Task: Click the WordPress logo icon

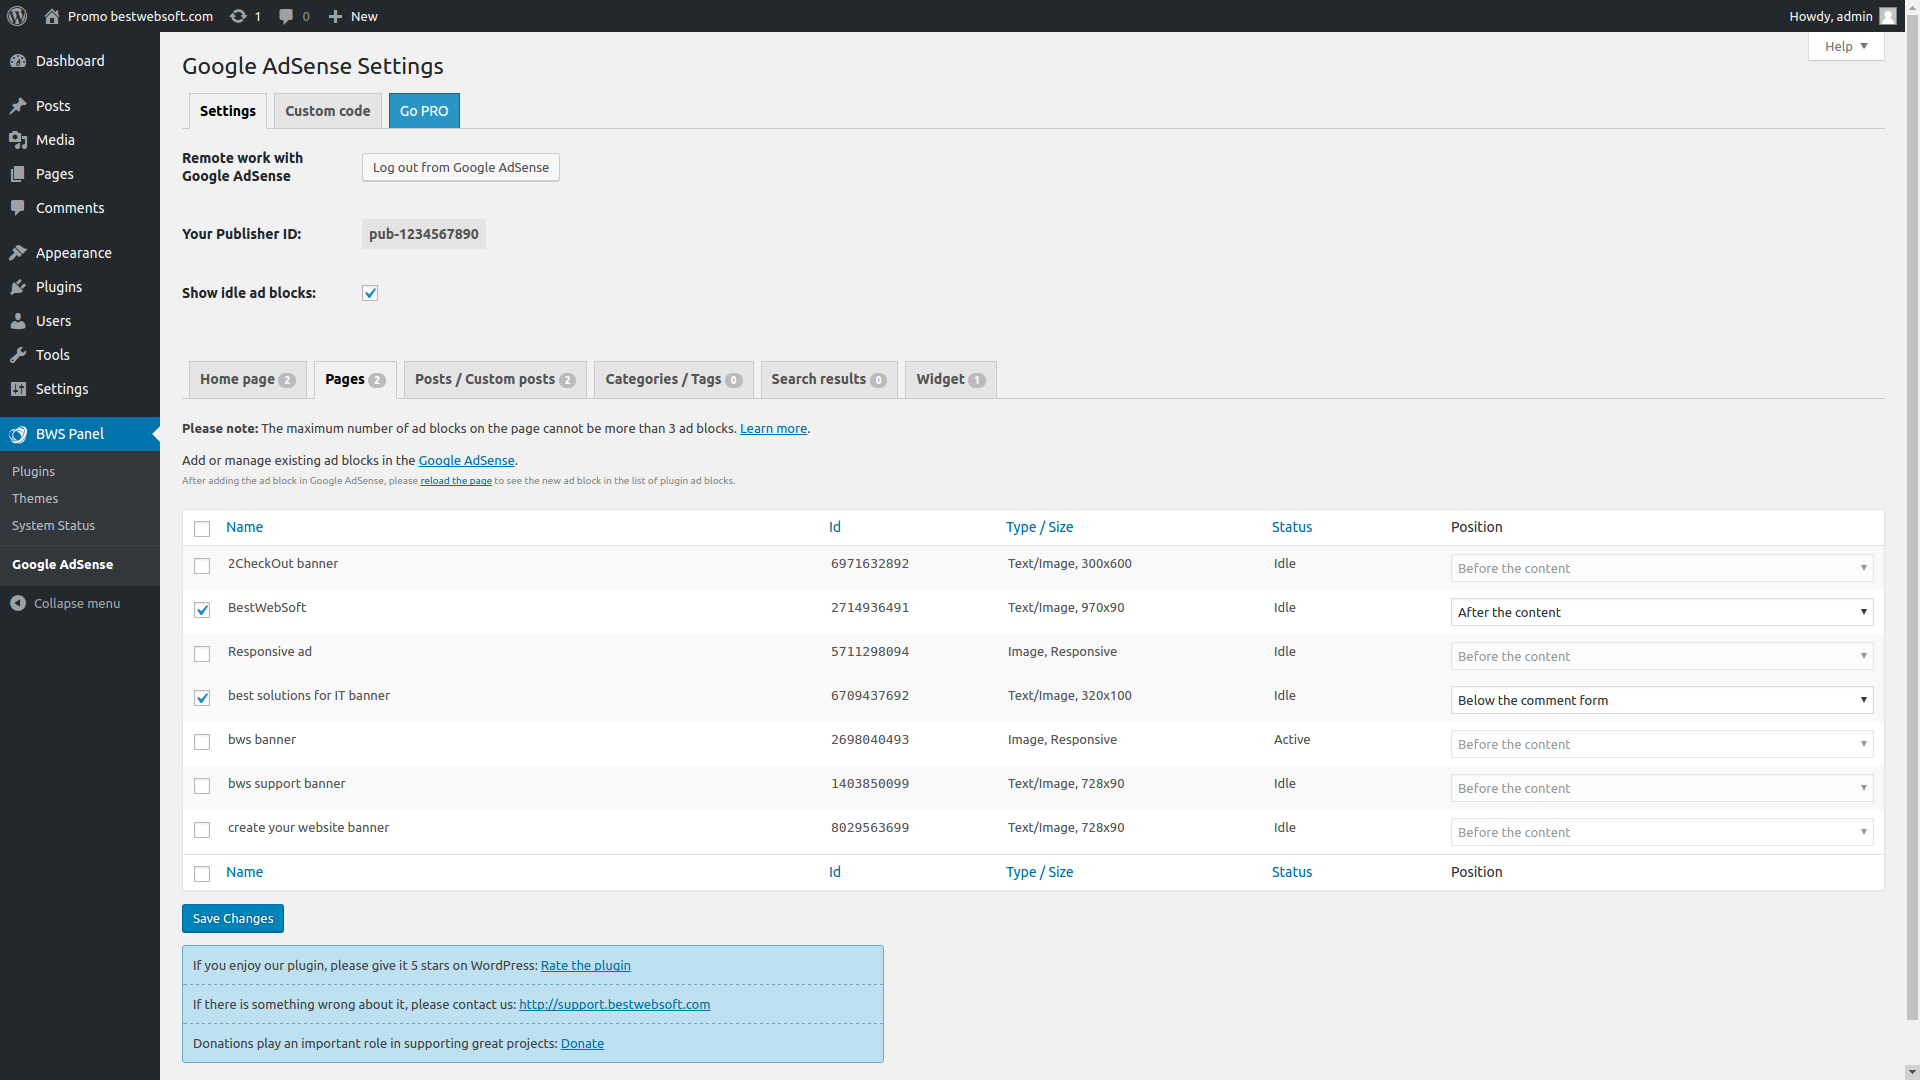Action: coord(17,16)
